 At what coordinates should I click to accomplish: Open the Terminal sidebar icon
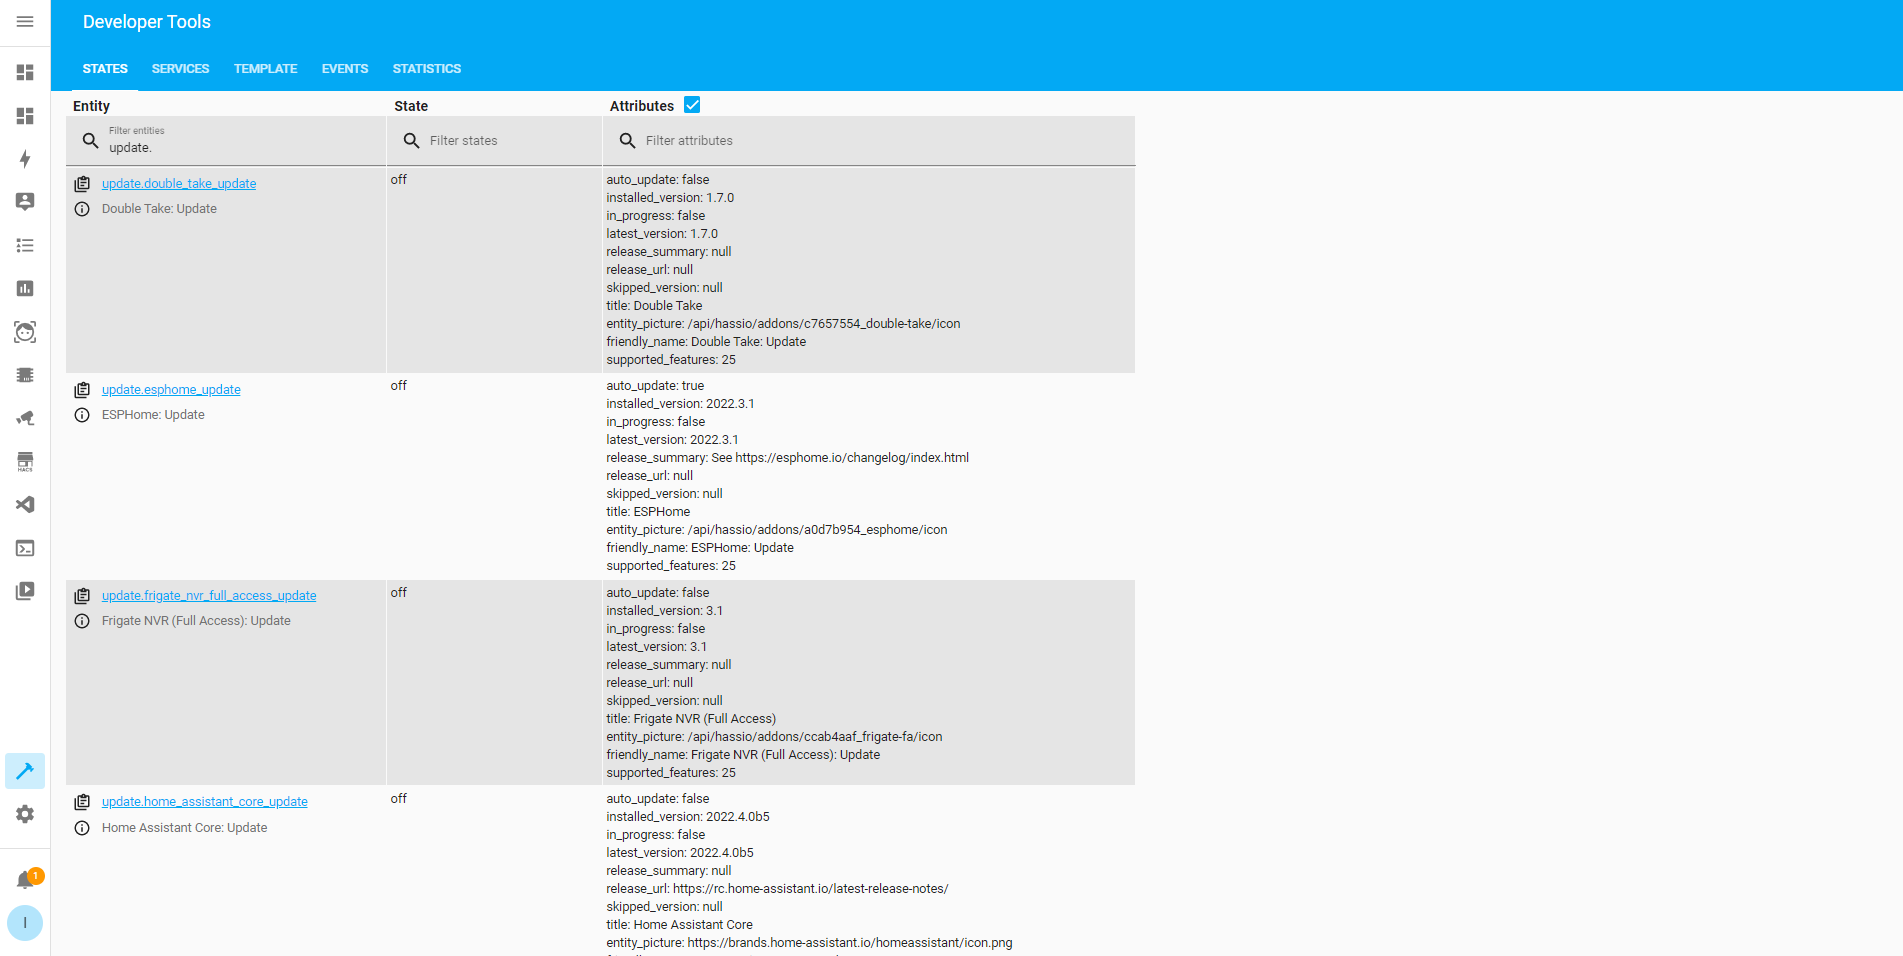[25, 548]
